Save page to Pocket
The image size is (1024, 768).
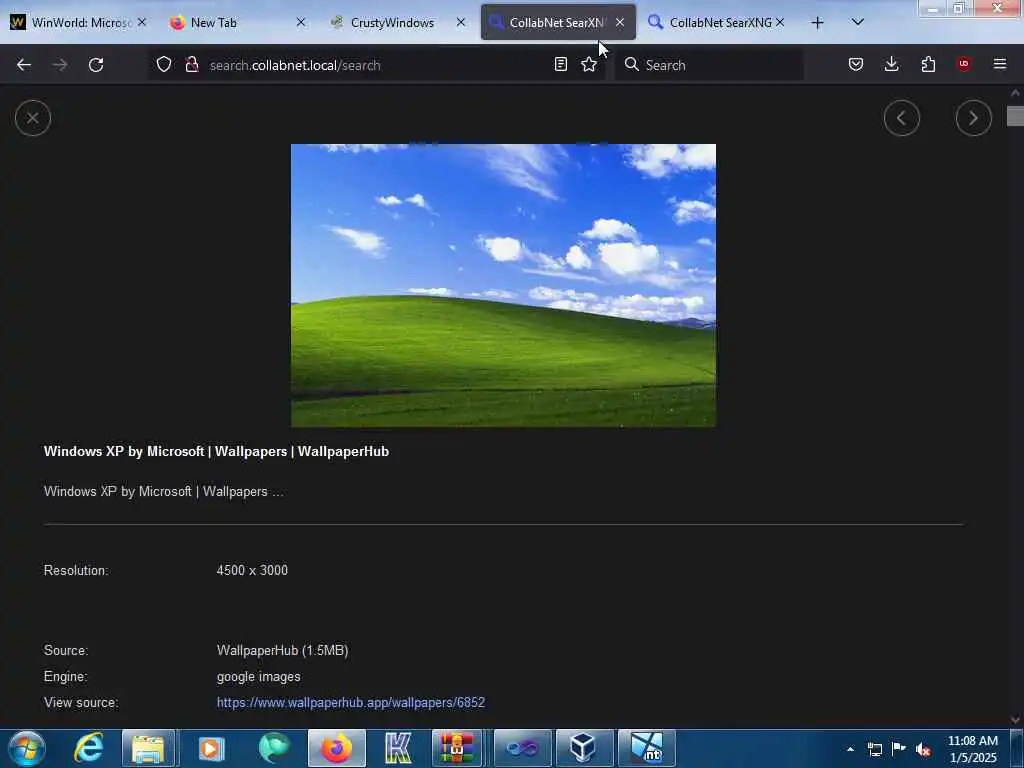pos(856,65)
